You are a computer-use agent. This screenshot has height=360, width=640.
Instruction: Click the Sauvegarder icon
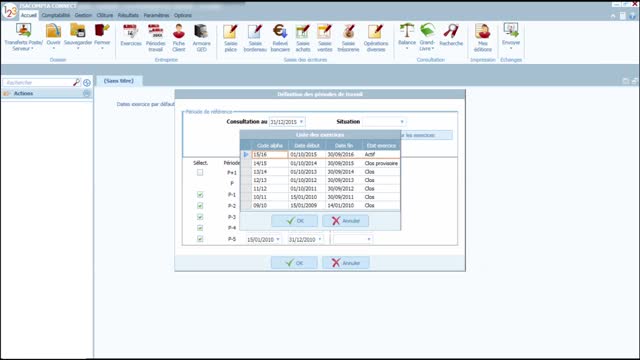tap(78, 31)
